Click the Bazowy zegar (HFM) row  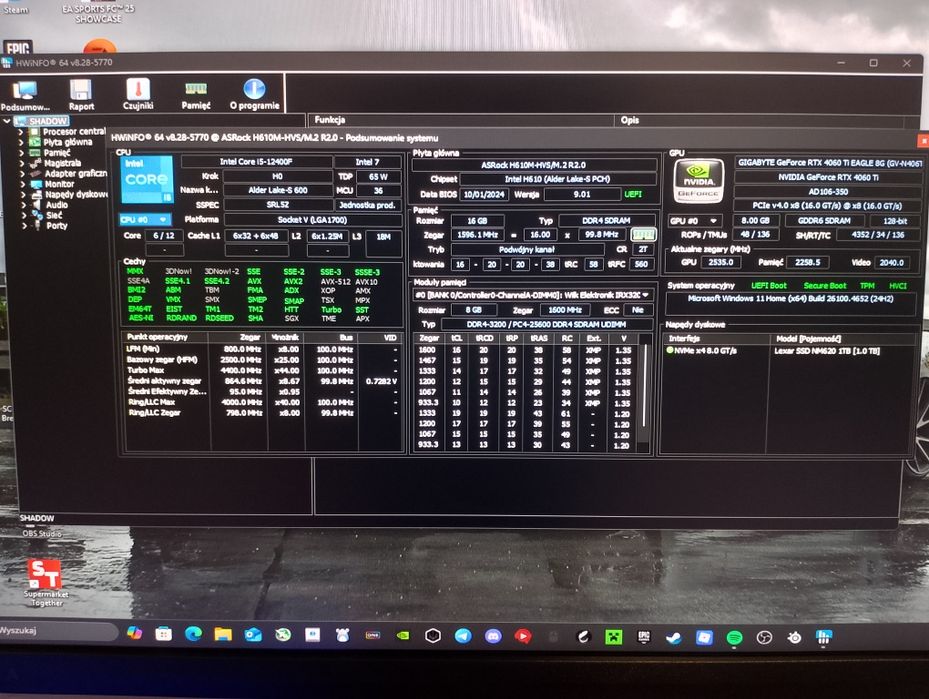coord(261,360)
